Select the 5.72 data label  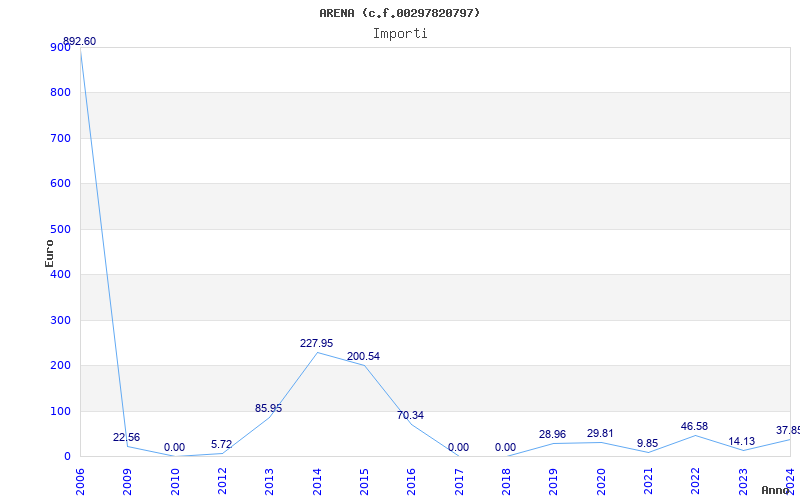click(x=221, y=444)
